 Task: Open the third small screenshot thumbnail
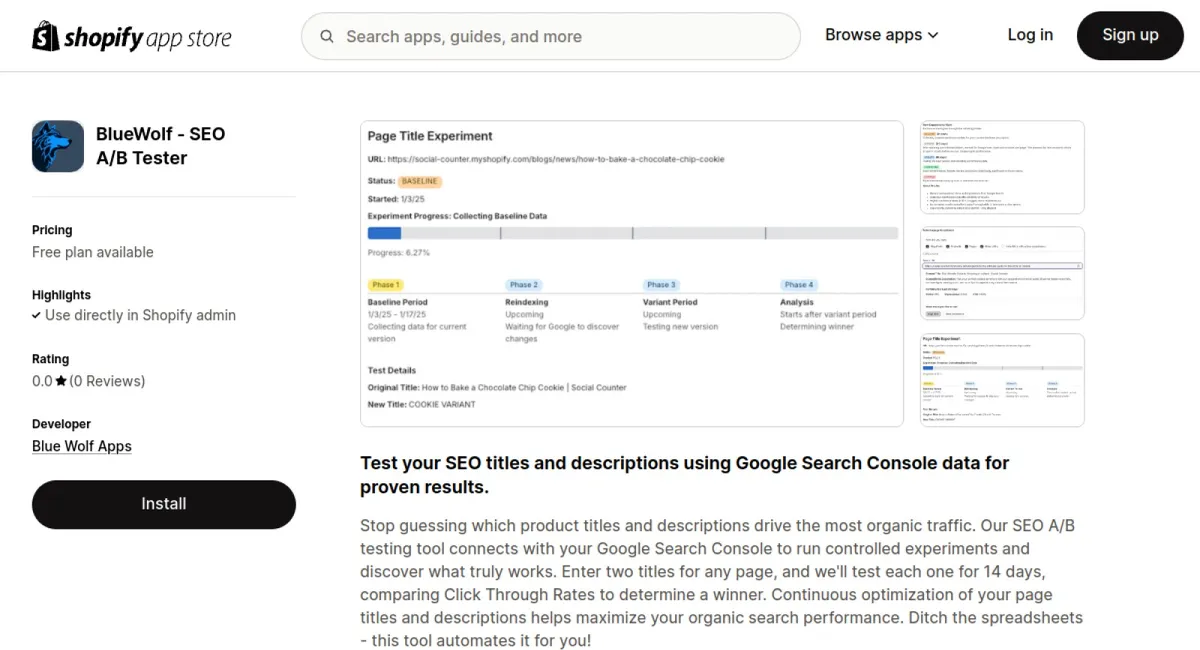[1002, 380]
